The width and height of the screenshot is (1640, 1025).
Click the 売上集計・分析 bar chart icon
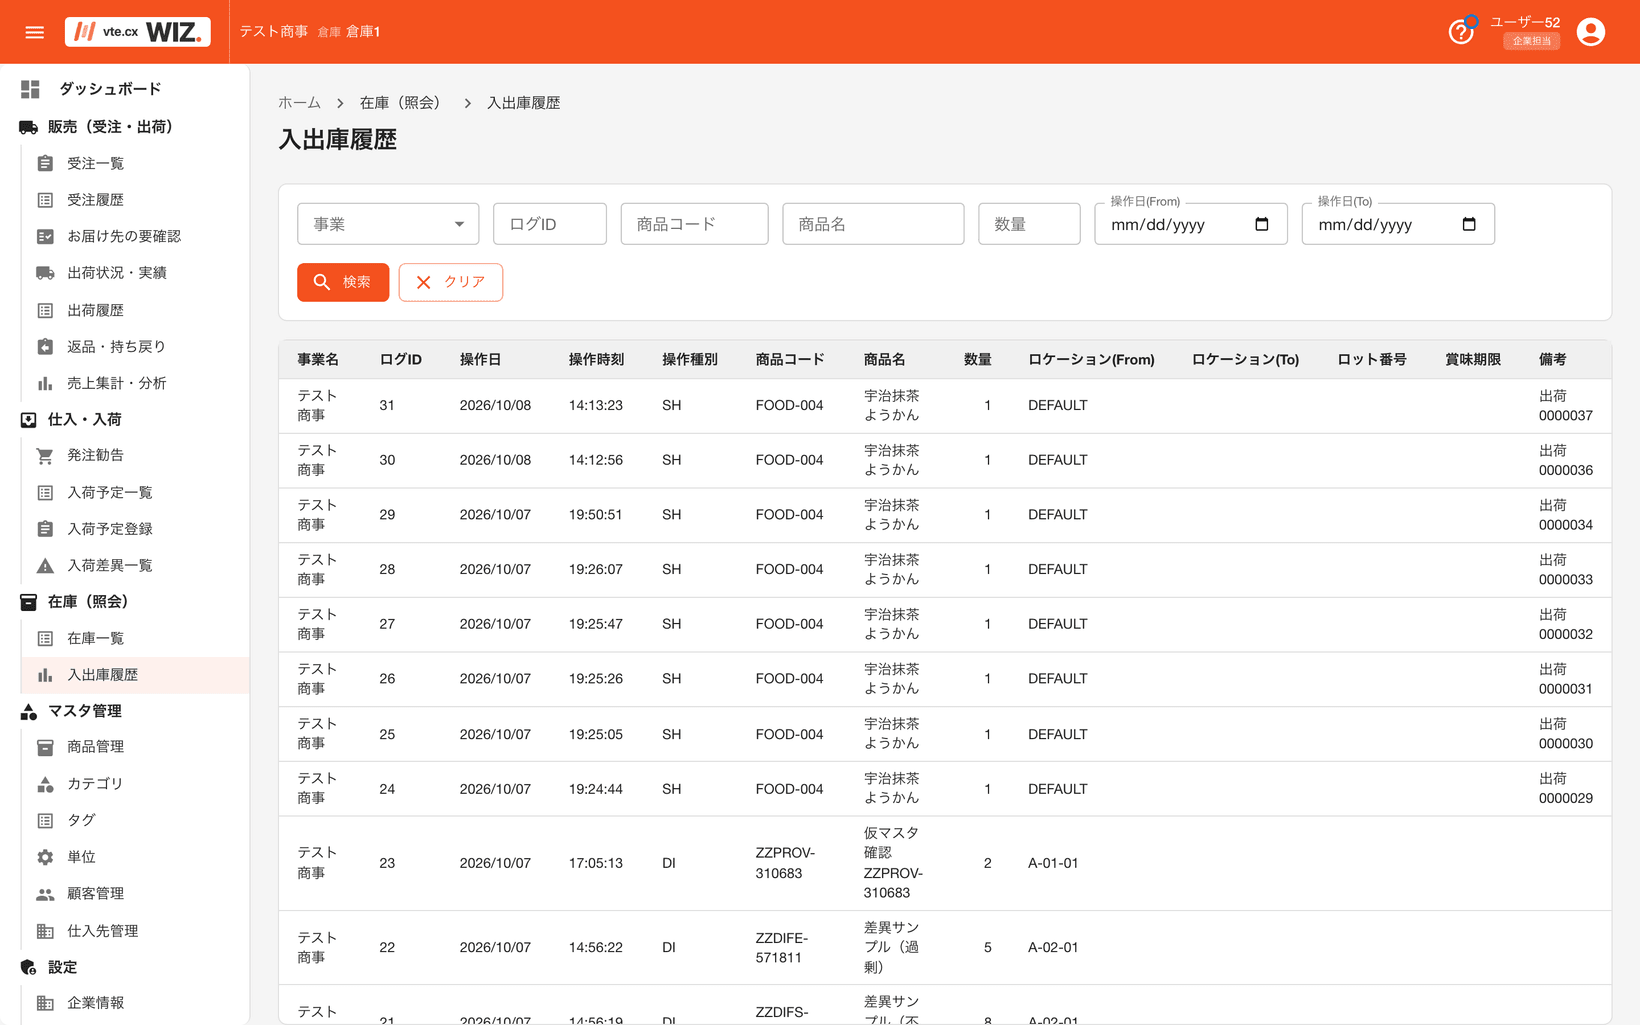(x=45, y=383)
